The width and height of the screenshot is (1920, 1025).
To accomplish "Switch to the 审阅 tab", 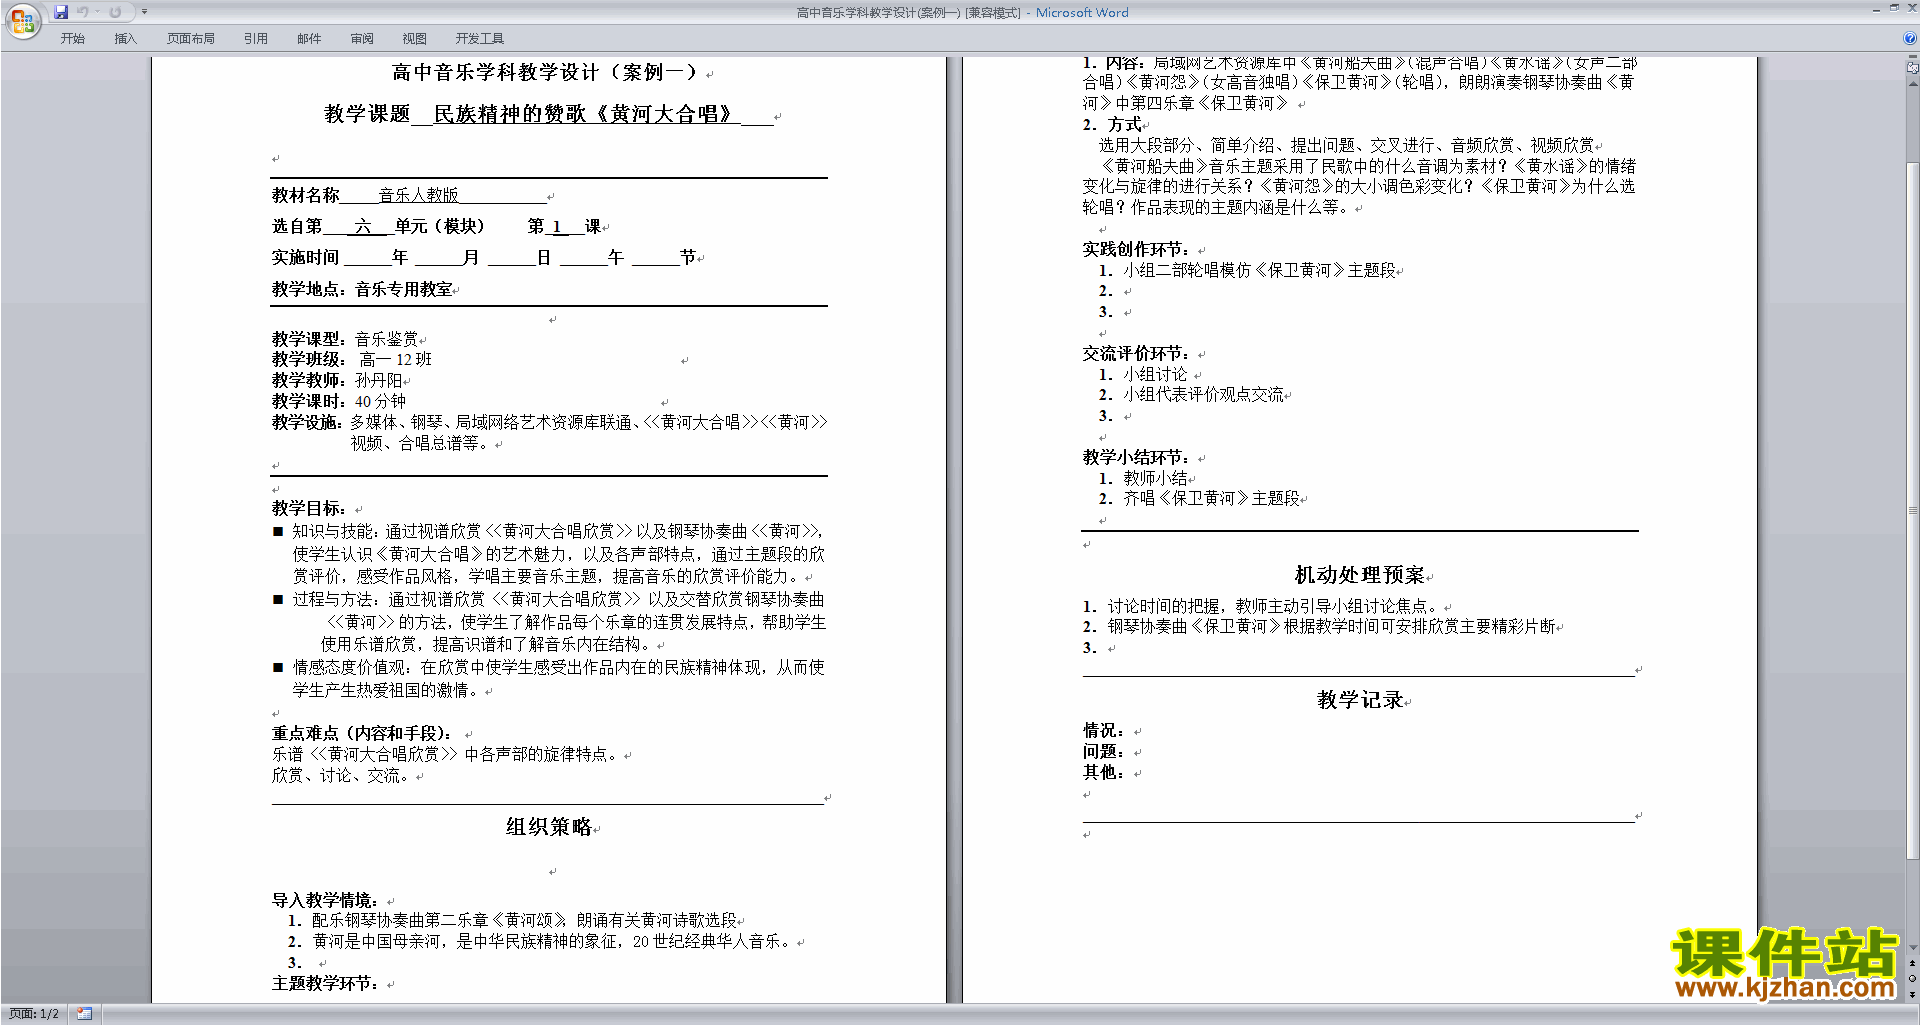I will (362, 38).
